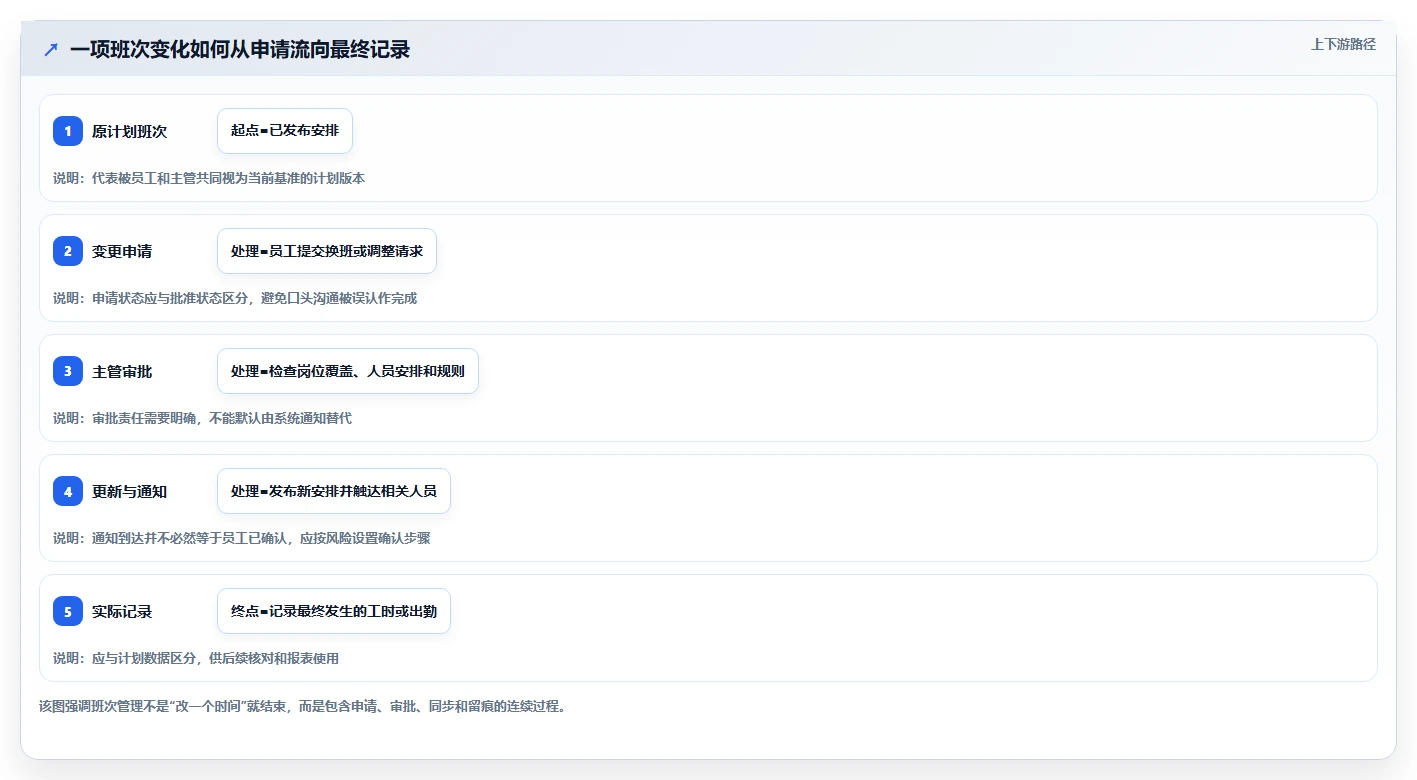The image size is (1417, 780).
Task: Click the 终点=记录最终发生的工时或出勤 chip
Action: (x=334, y=611)
